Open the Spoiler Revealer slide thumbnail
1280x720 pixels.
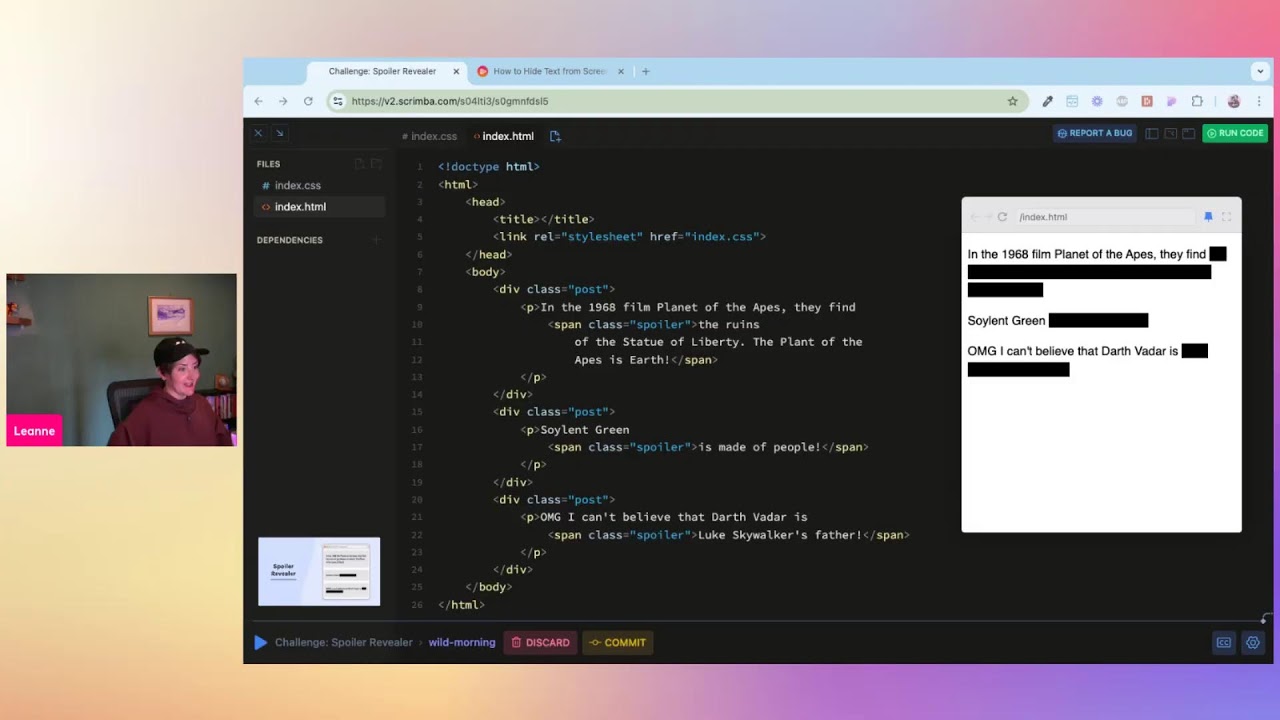click(x=319, y=572)
